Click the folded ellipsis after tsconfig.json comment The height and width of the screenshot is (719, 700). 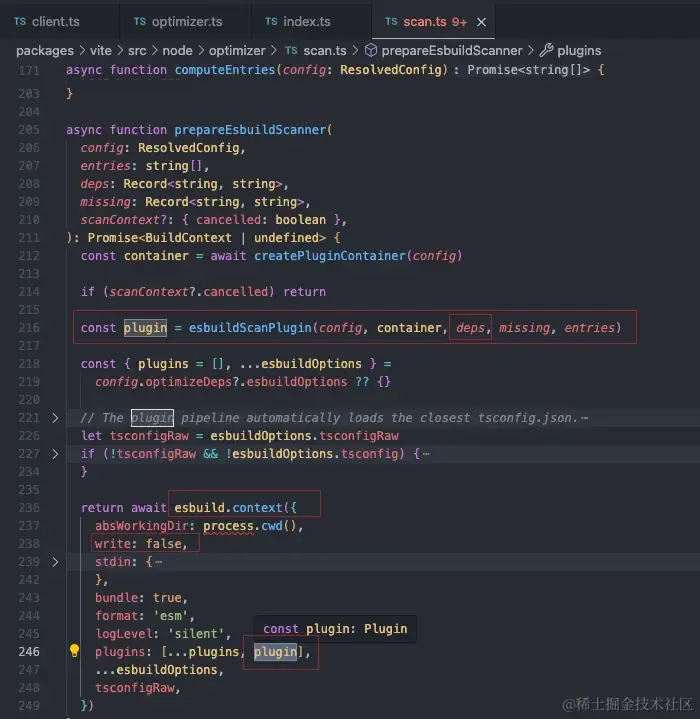(584, 418)
